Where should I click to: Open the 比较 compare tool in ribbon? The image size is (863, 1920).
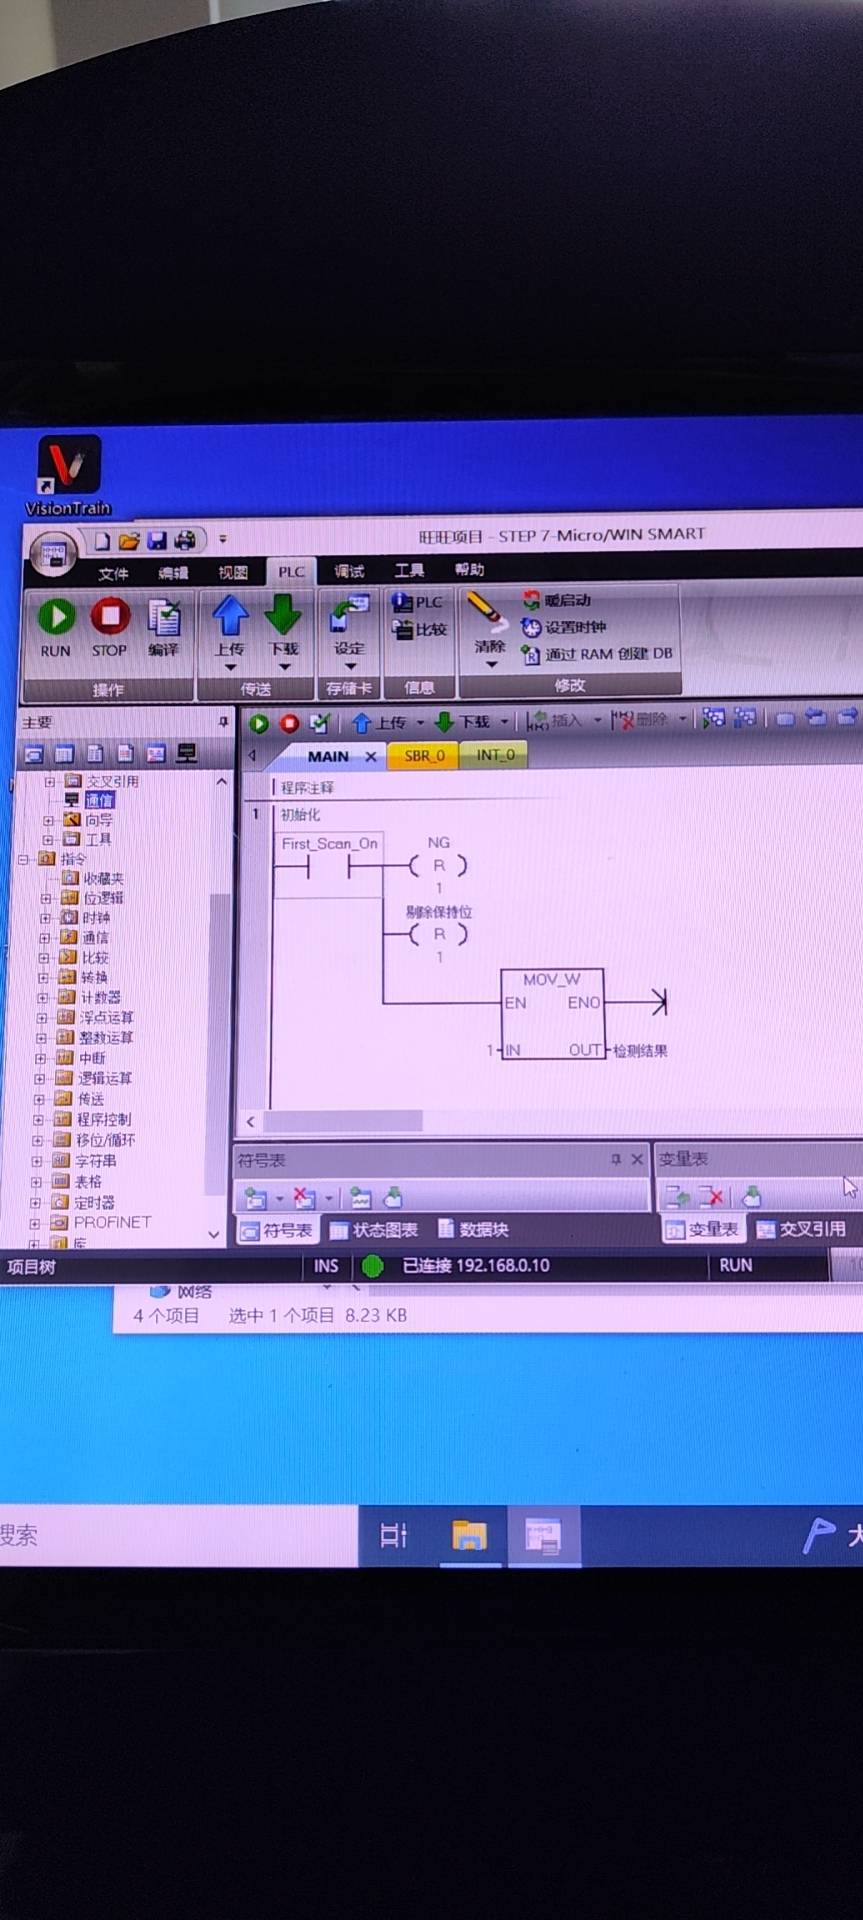click(x=420, y=630)
